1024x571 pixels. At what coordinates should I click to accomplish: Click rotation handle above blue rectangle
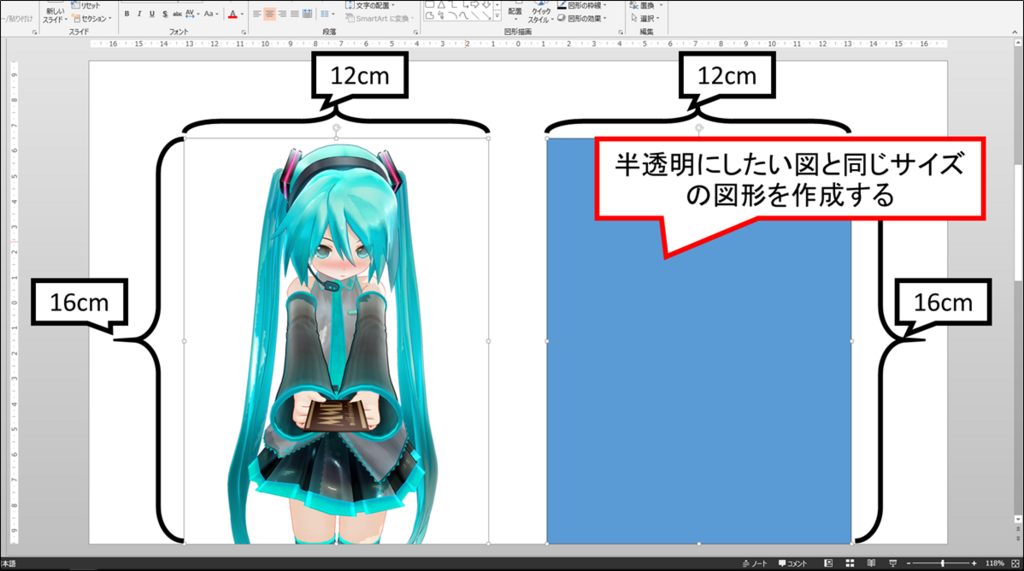click(x=699, y=128)
